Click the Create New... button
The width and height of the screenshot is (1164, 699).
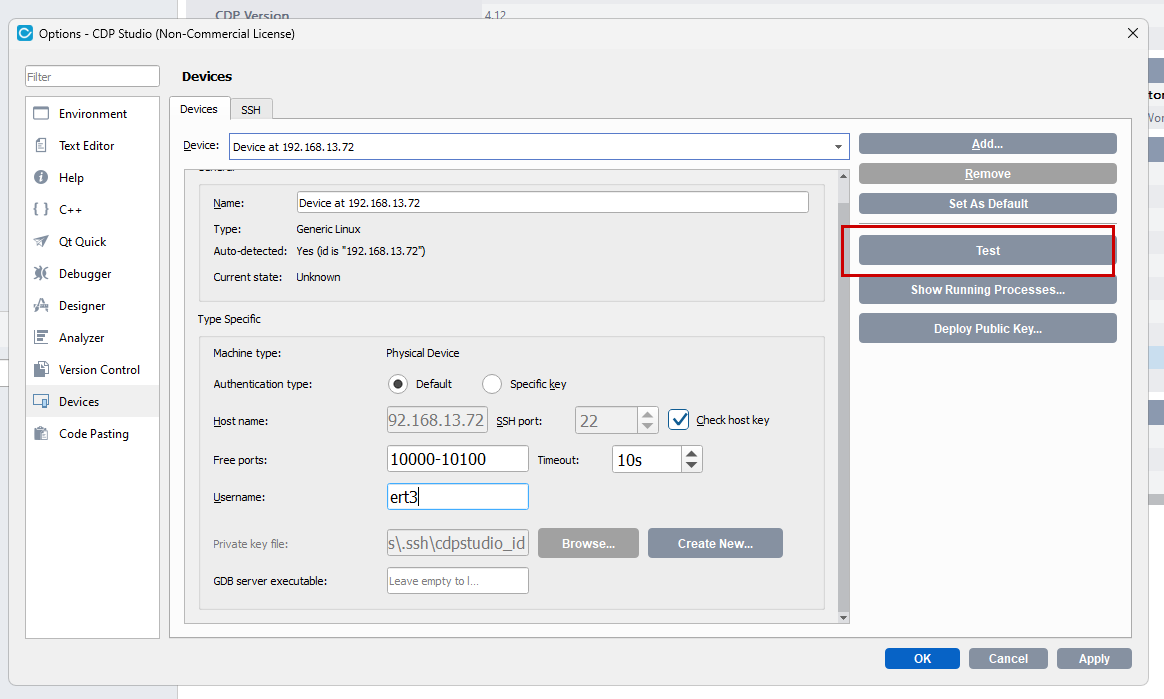pyautogui.click(x=715, y=543)
